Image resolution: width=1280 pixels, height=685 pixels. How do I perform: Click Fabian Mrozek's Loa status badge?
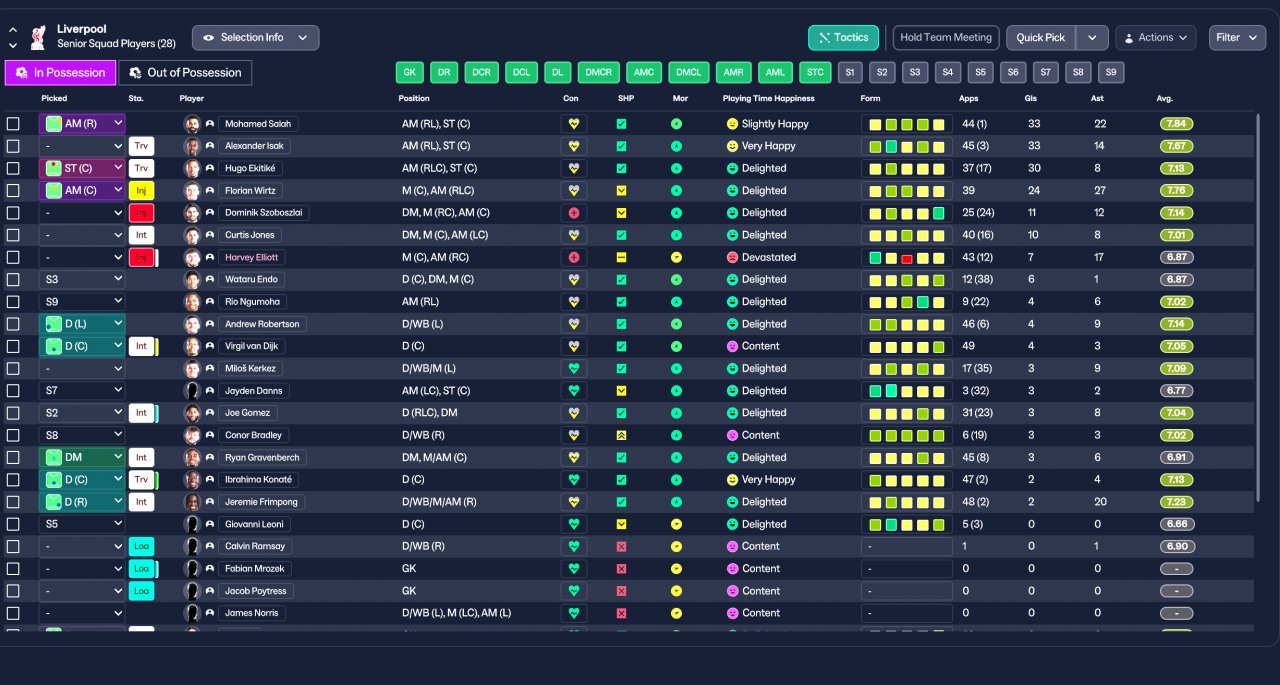[141, 568]
